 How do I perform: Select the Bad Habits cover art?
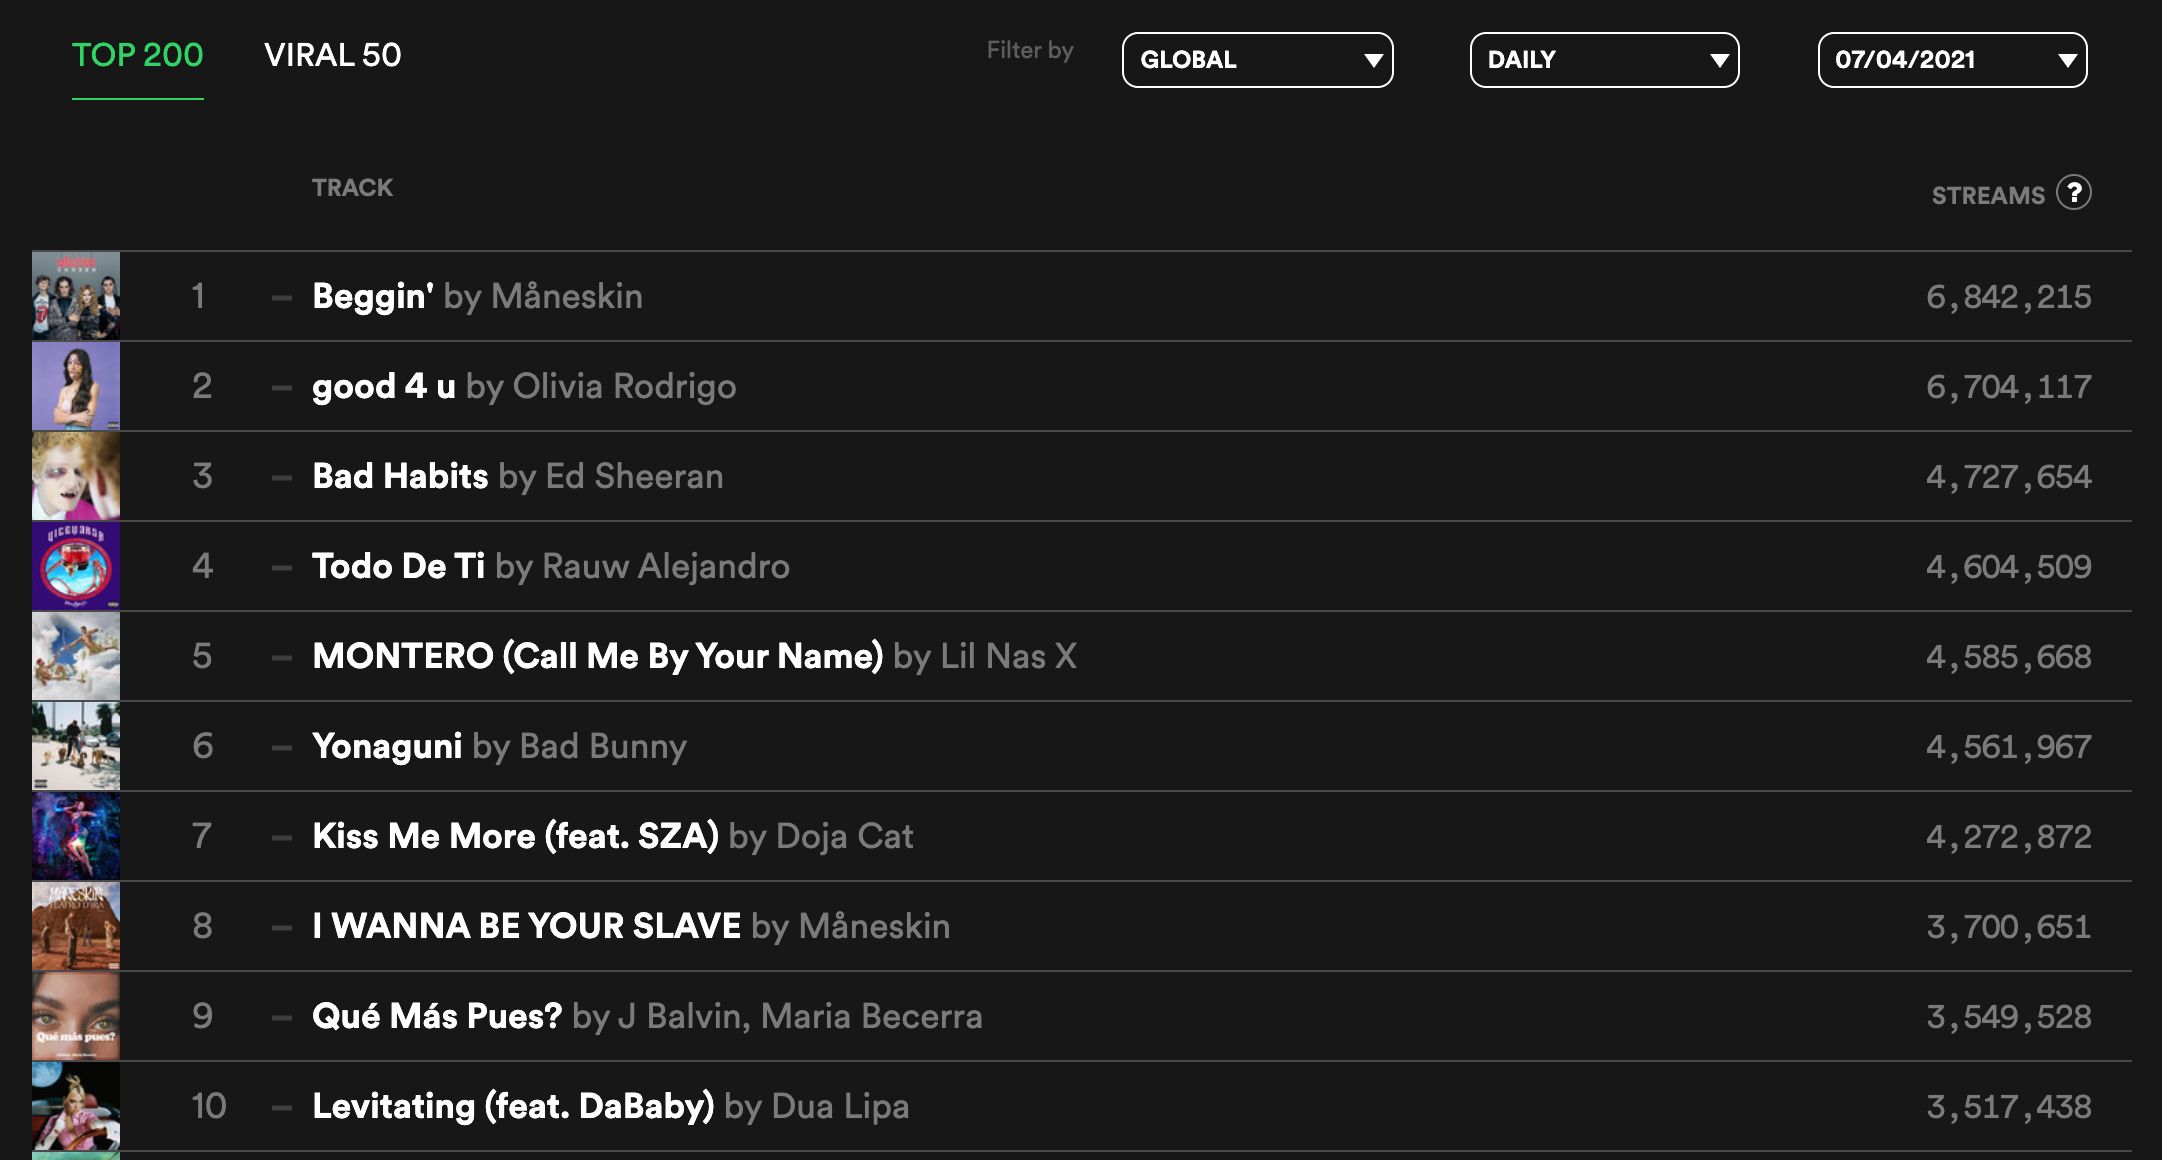[76, 476]
